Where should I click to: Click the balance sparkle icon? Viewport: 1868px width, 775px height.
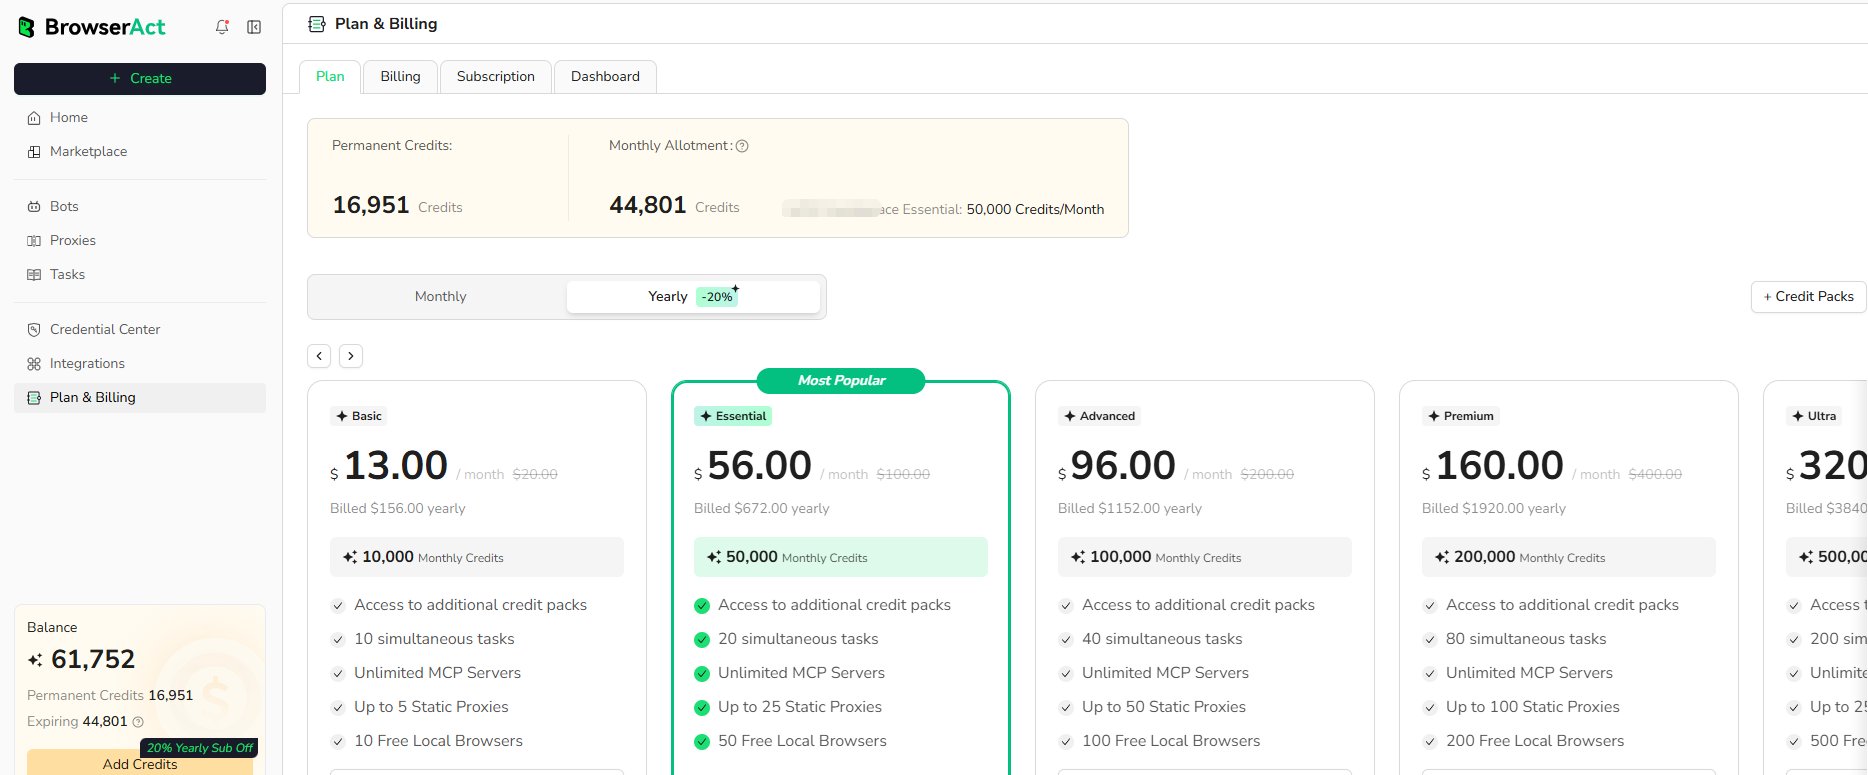click(35, 660)
